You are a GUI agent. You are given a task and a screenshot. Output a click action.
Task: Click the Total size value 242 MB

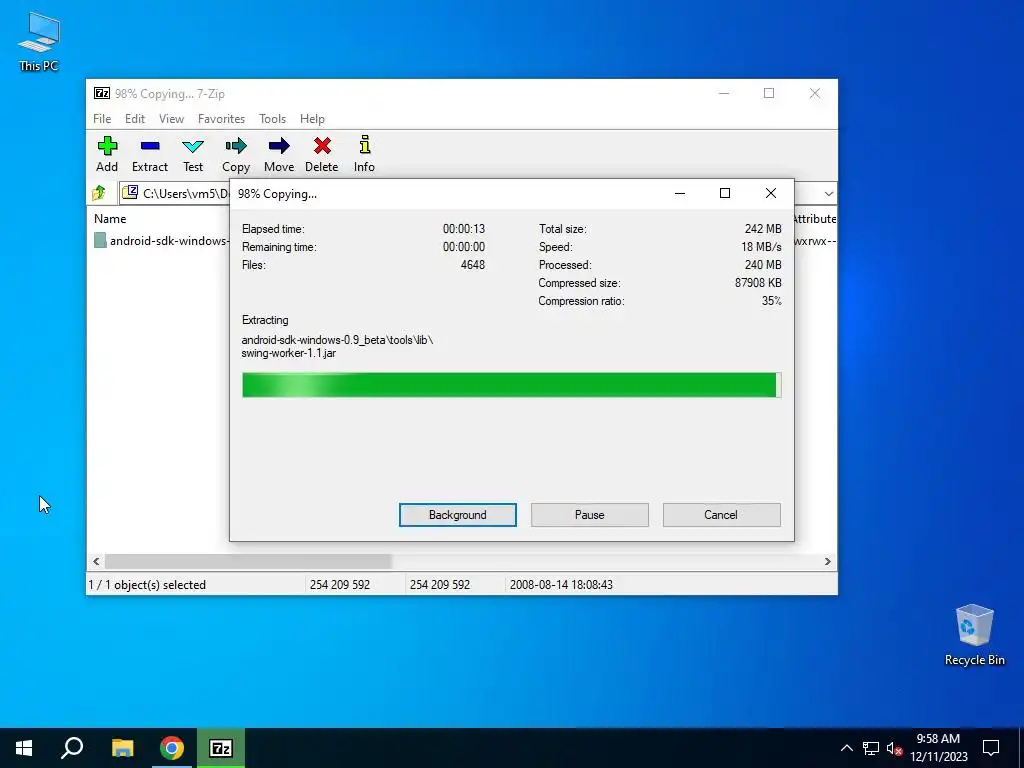(763, 229)
